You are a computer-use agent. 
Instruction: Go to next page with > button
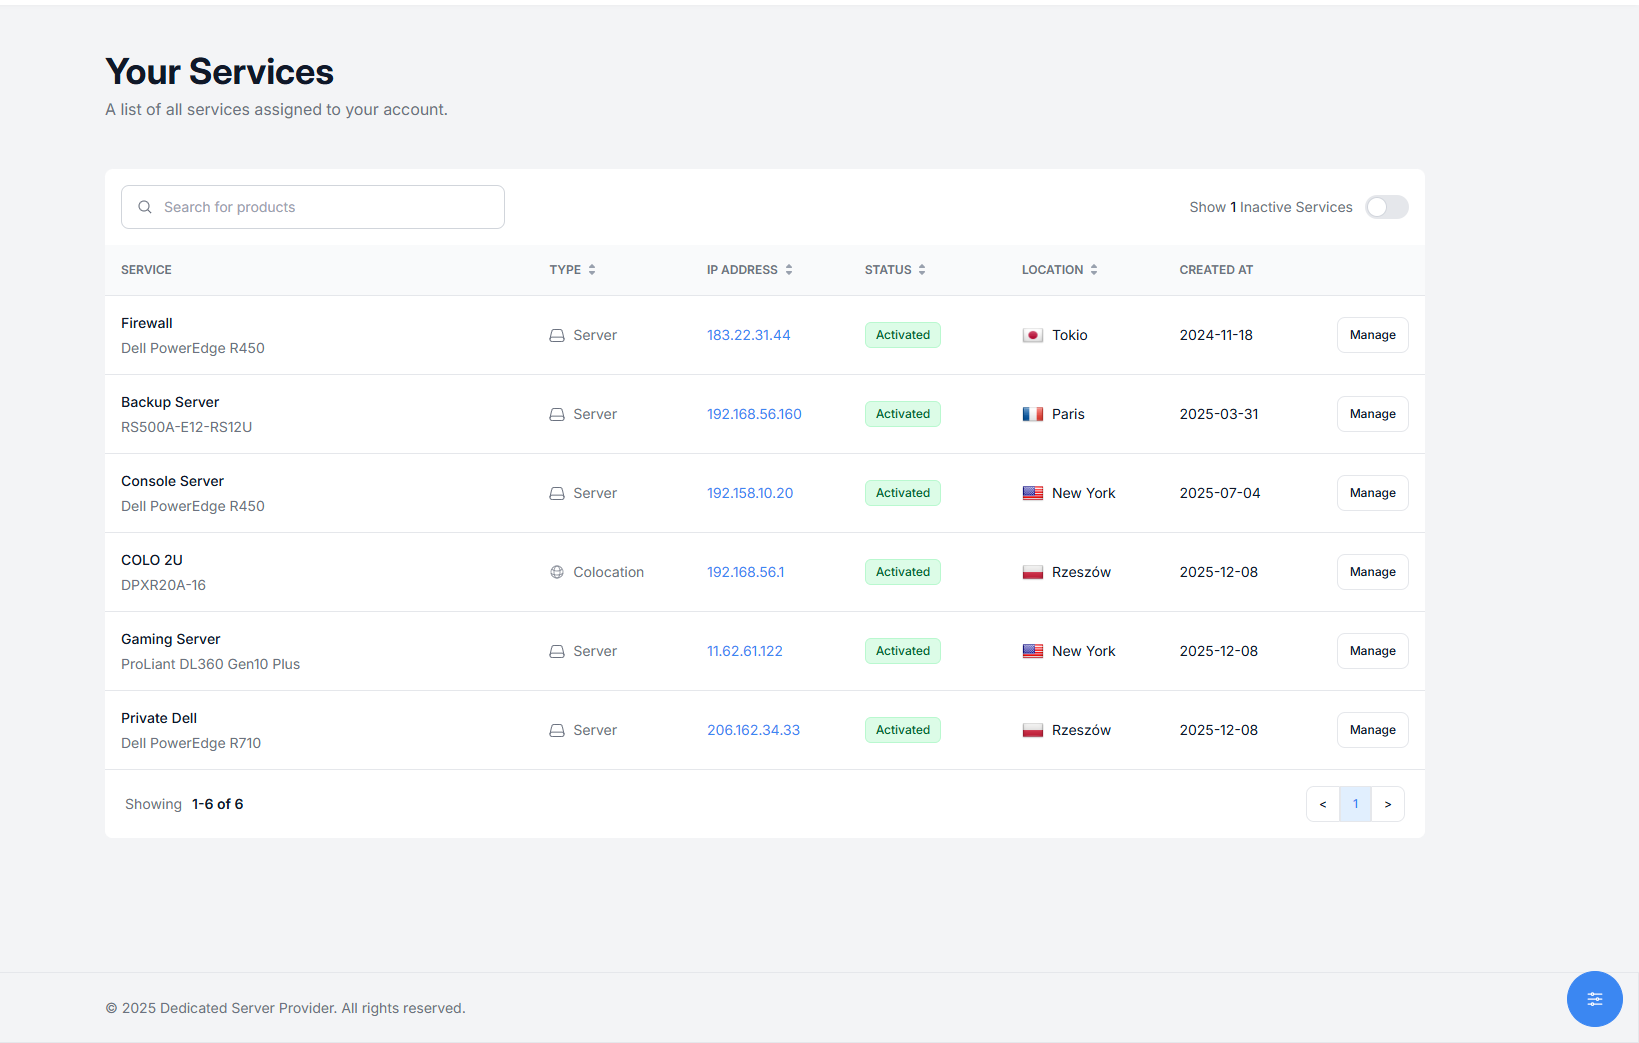[1388, 804]
